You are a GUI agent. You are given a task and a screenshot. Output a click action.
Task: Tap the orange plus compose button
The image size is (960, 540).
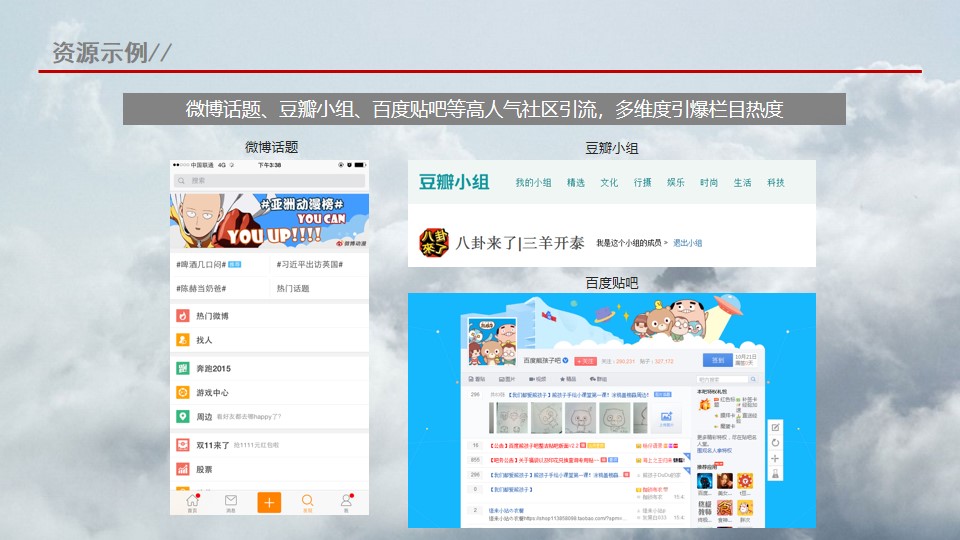click(269, 502)
